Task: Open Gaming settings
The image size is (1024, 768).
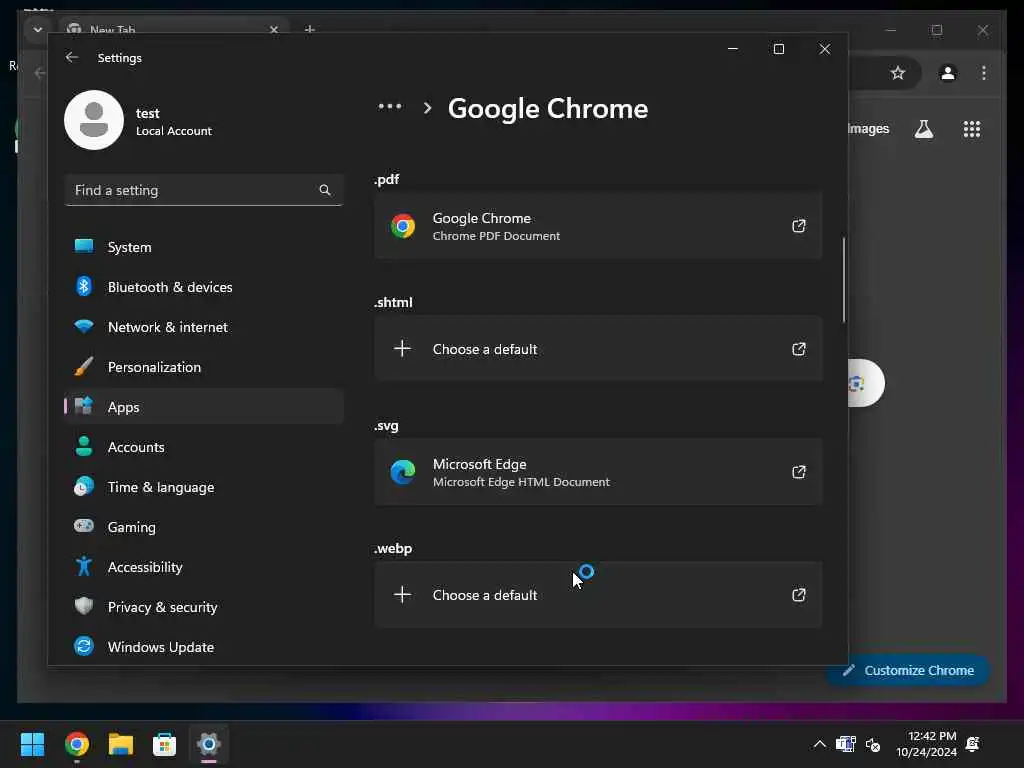Action: (204, 527)
